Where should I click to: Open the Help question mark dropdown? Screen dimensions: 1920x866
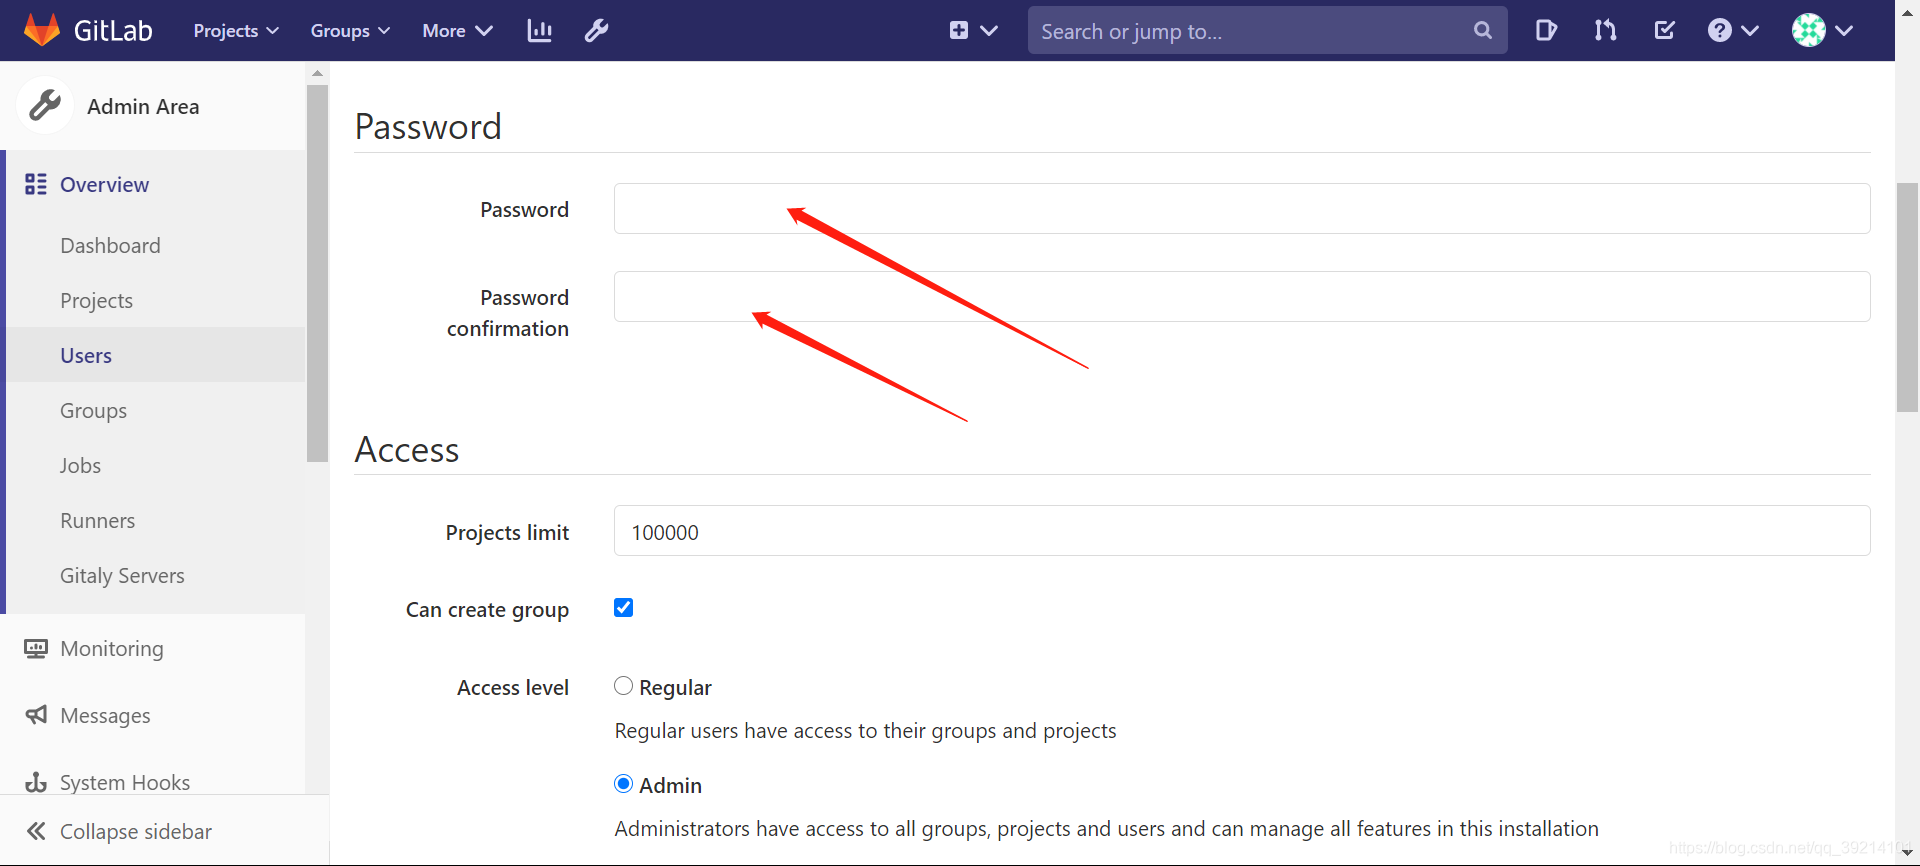pyautogui.click(x=1733, y=31)
